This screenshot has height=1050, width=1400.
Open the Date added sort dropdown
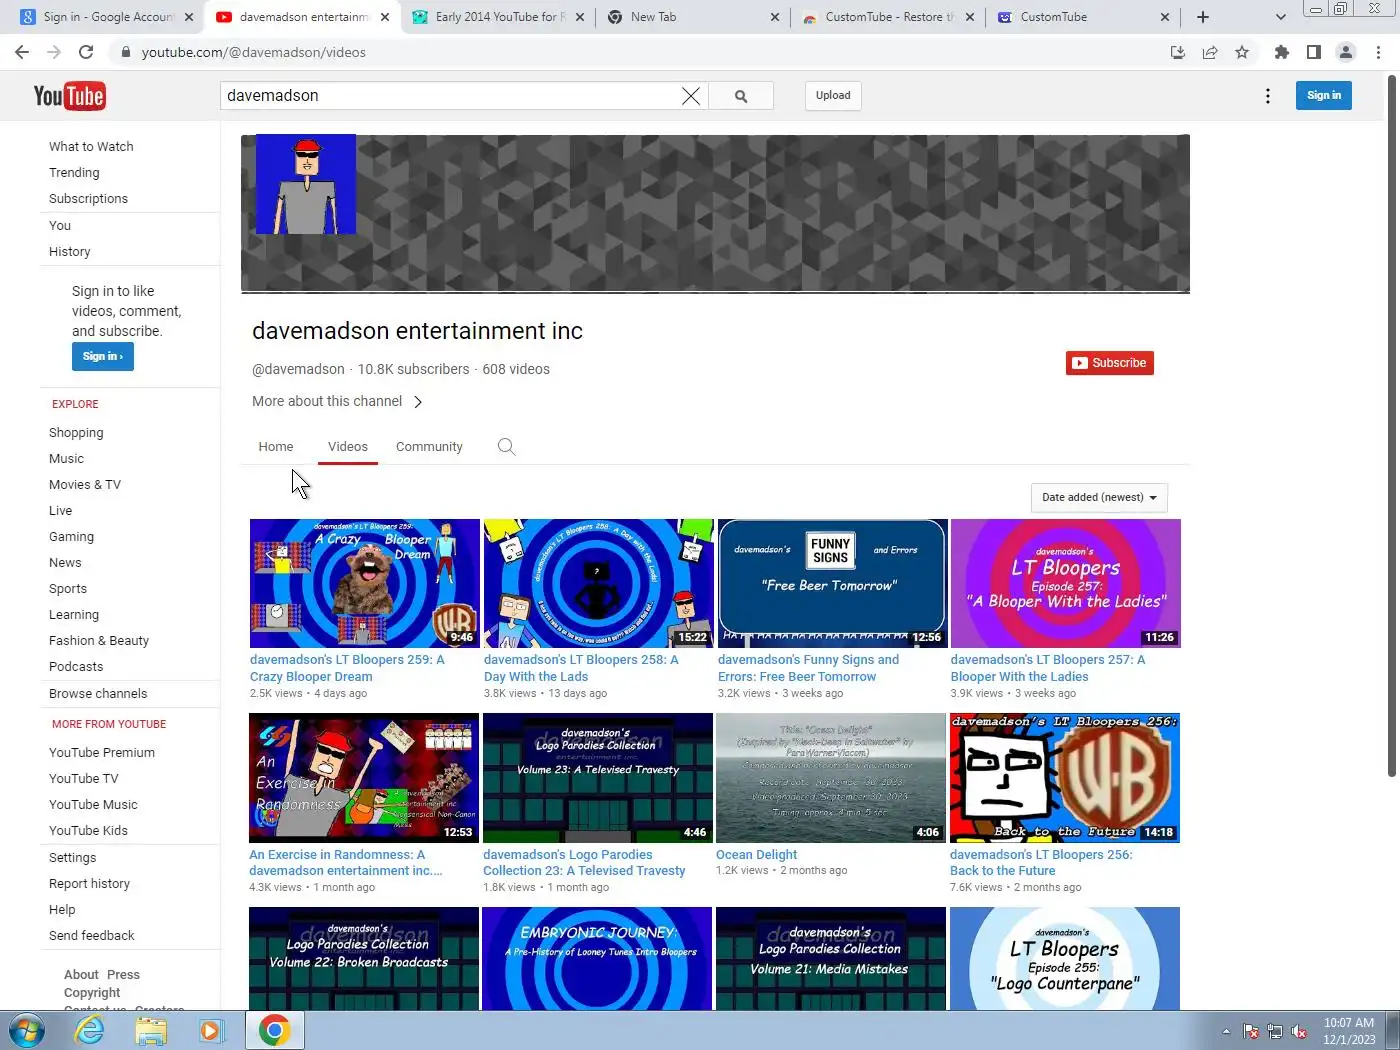1099,498
